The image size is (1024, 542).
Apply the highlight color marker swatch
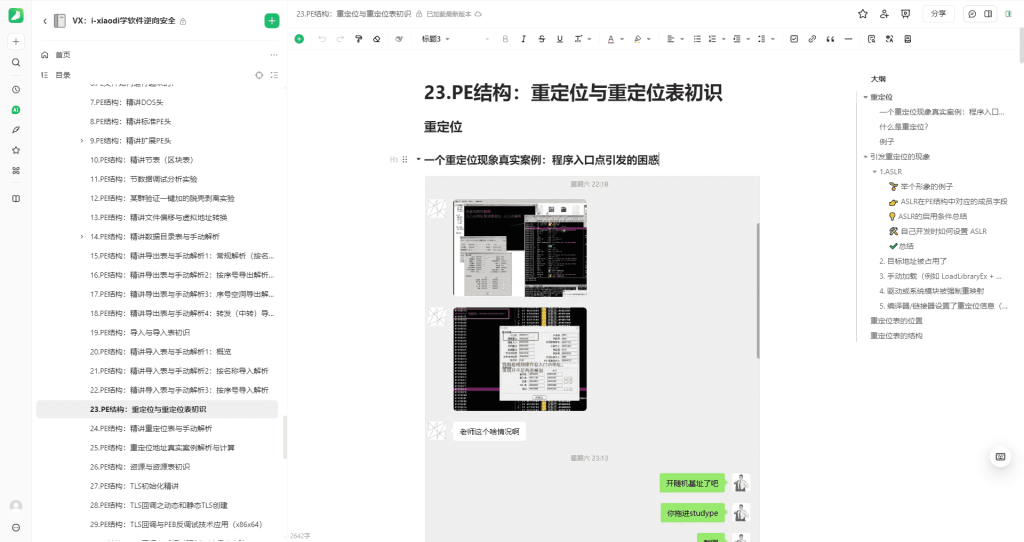(637, 39)
